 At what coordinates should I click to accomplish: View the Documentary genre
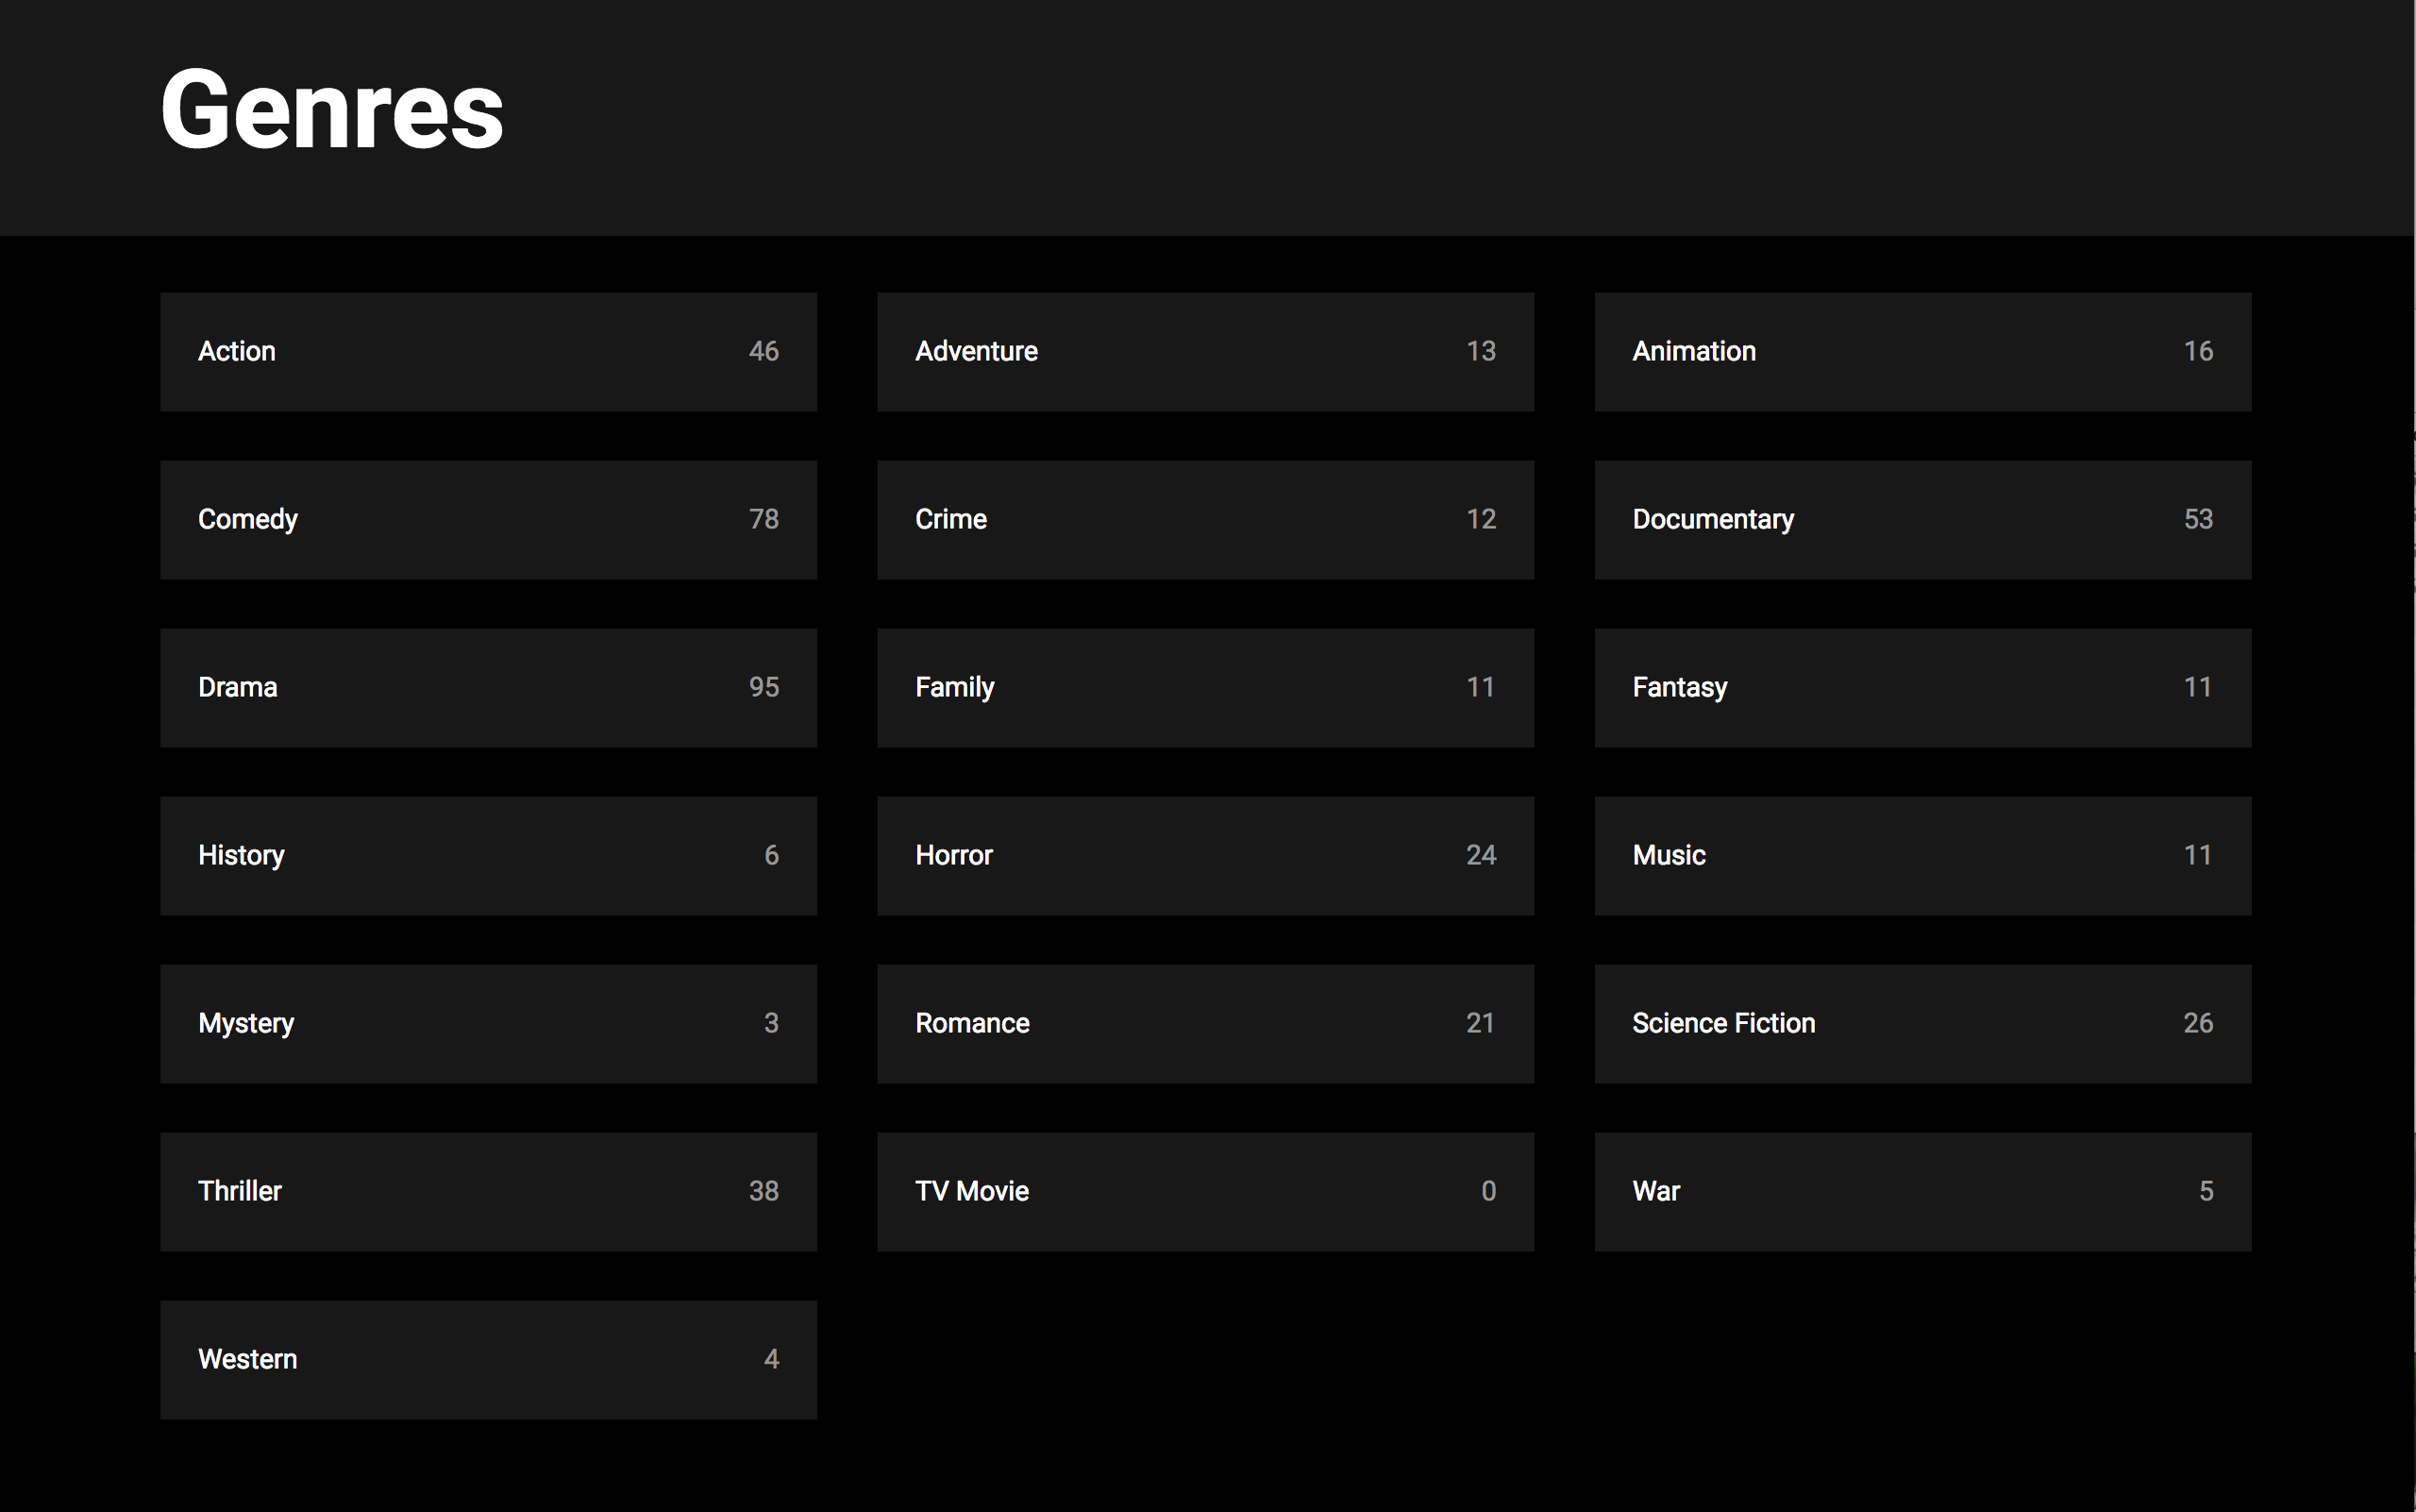tap(1923, 520)
